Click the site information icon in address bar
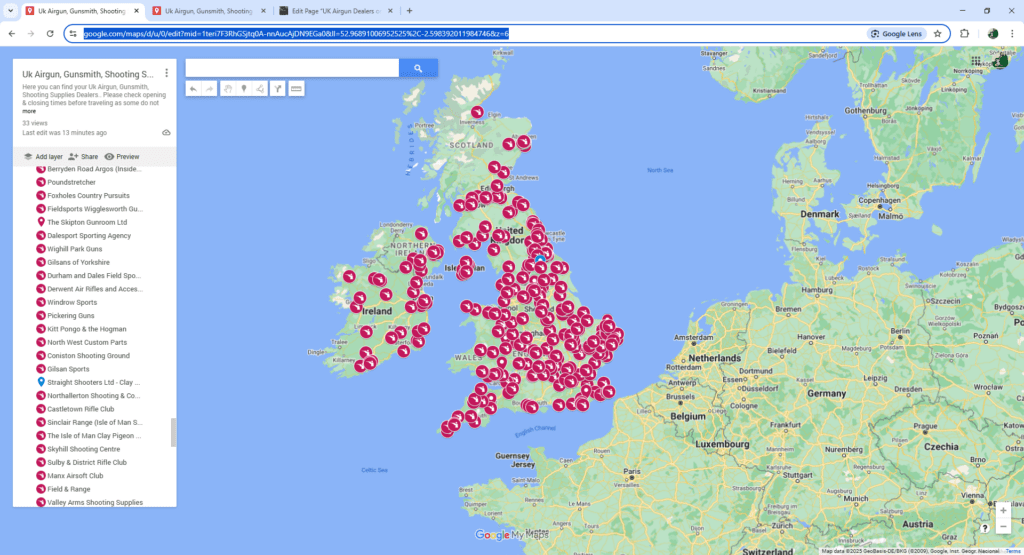 coord(73,34)
